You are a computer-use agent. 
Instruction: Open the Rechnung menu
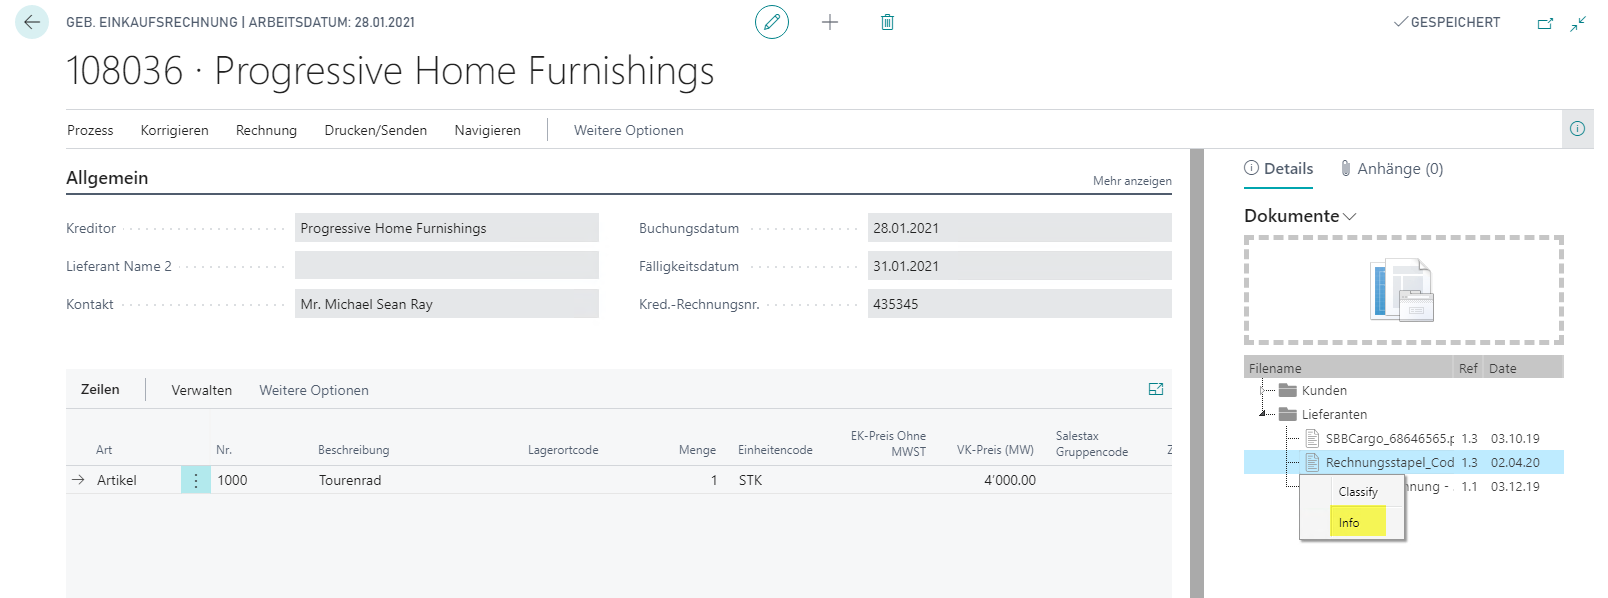tap(266, 130)
